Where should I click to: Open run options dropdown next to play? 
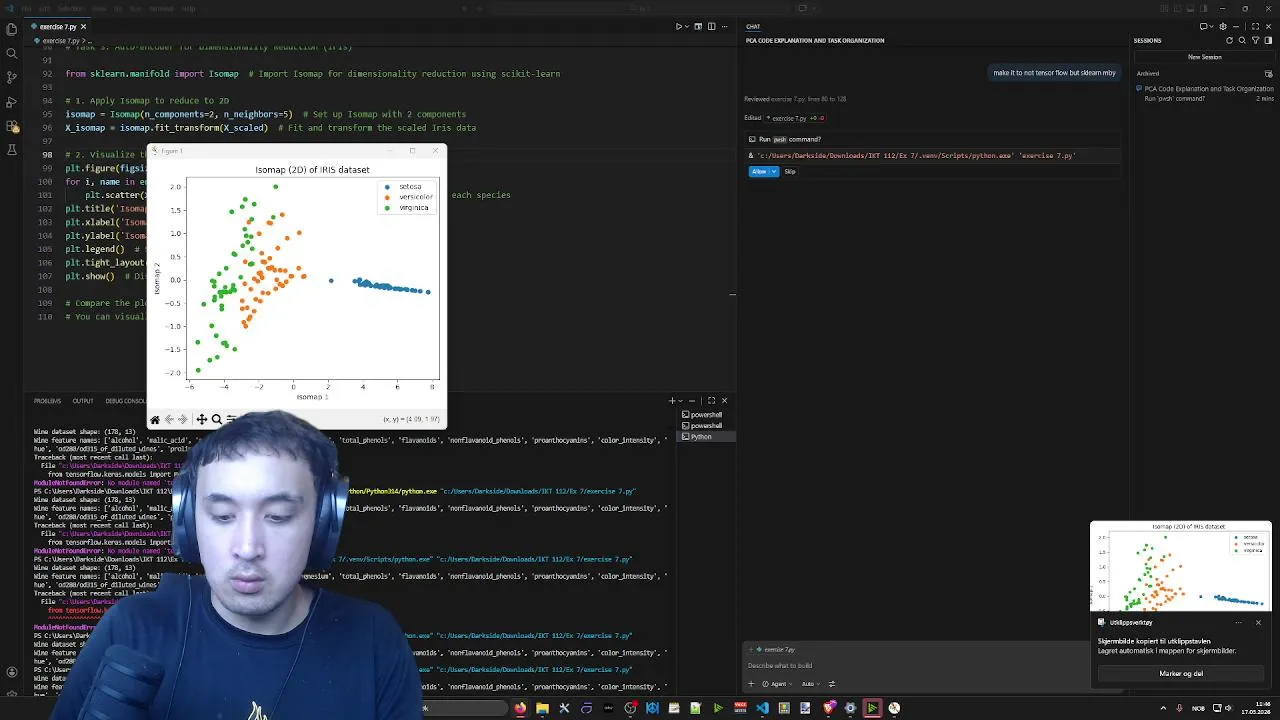pos(687,26)
